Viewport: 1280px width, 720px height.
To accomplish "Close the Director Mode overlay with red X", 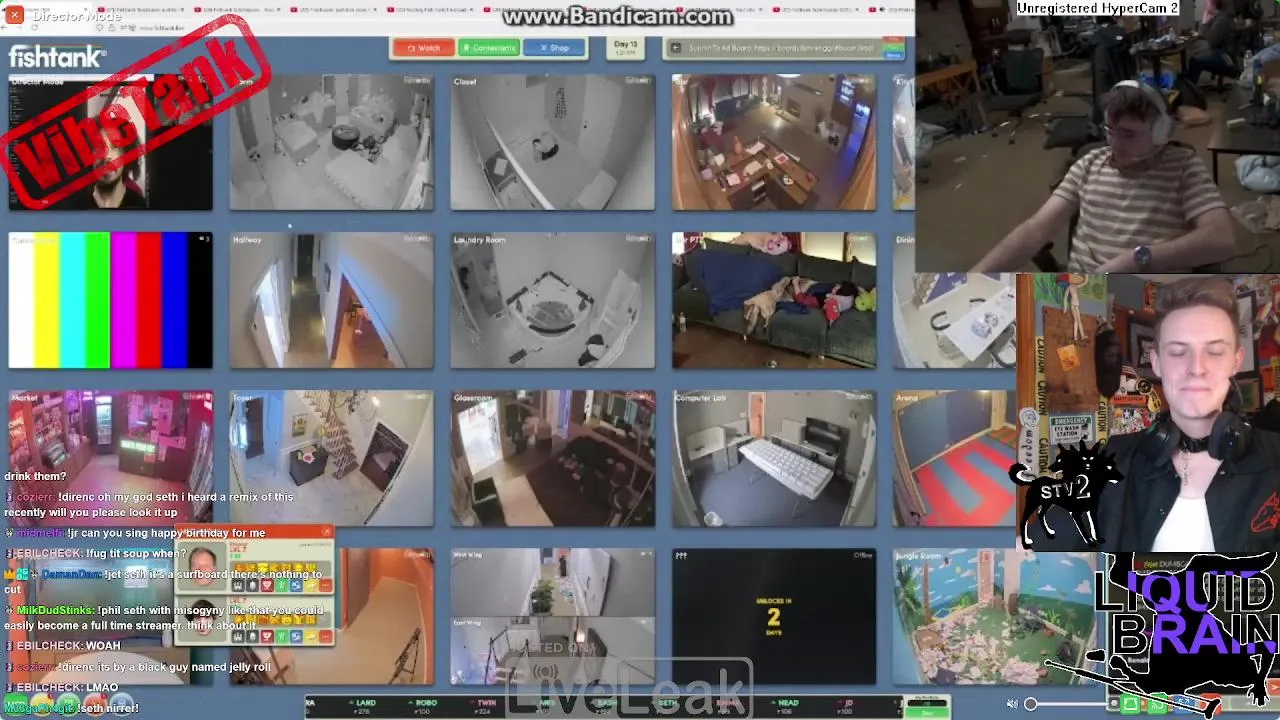I will (x=14, y=15).
